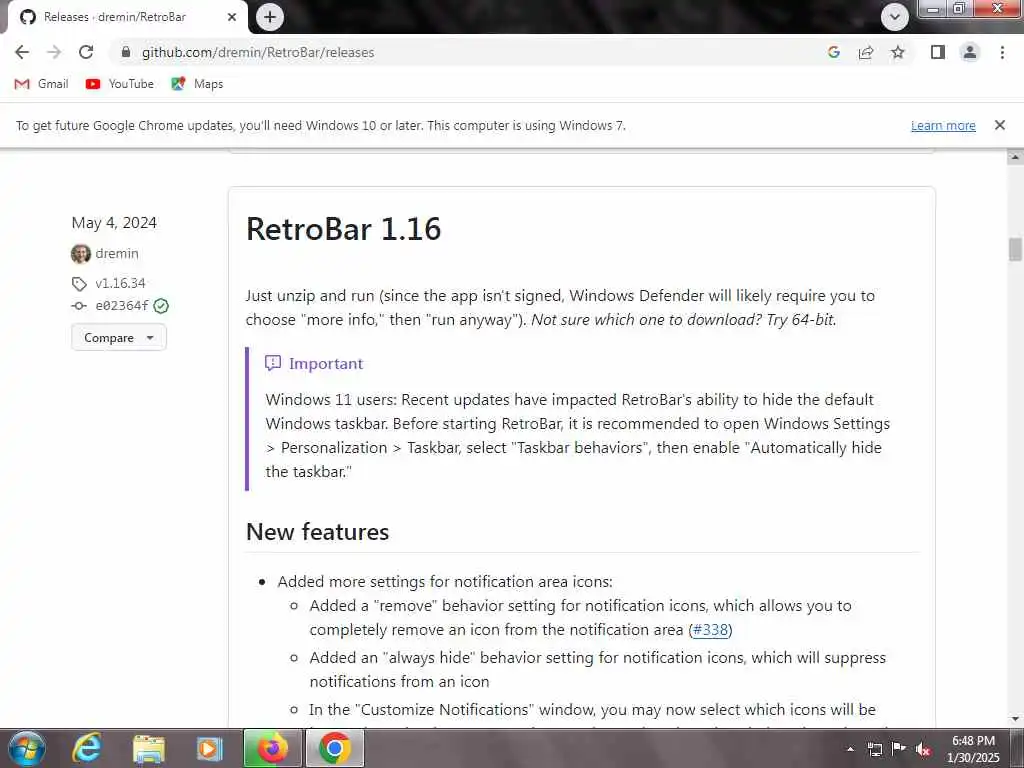Dismiss the Chrome update notice
Viewport: 1024px width, 768px height.
click(x=999, y=125)
